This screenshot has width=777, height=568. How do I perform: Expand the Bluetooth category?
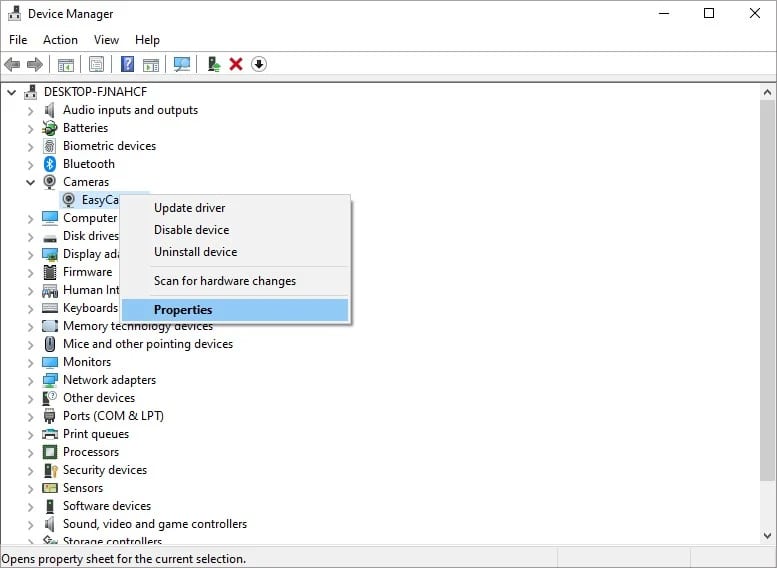(31, 164)
